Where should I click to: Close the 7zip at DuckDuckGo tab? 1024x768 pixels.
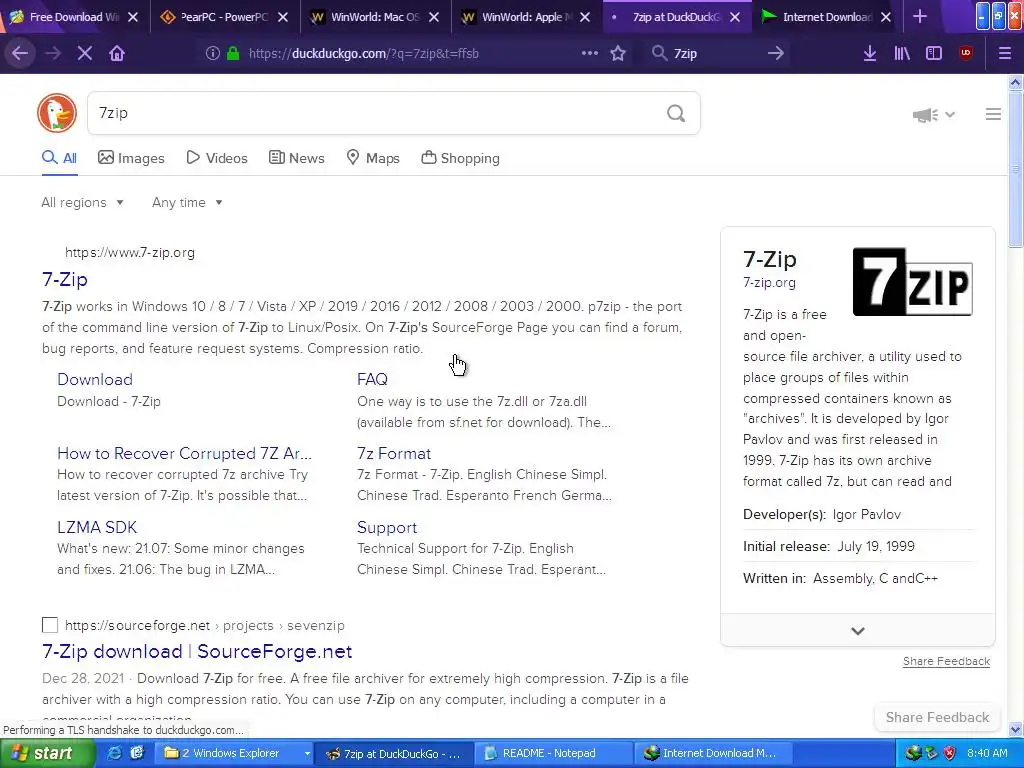(735, 17)
